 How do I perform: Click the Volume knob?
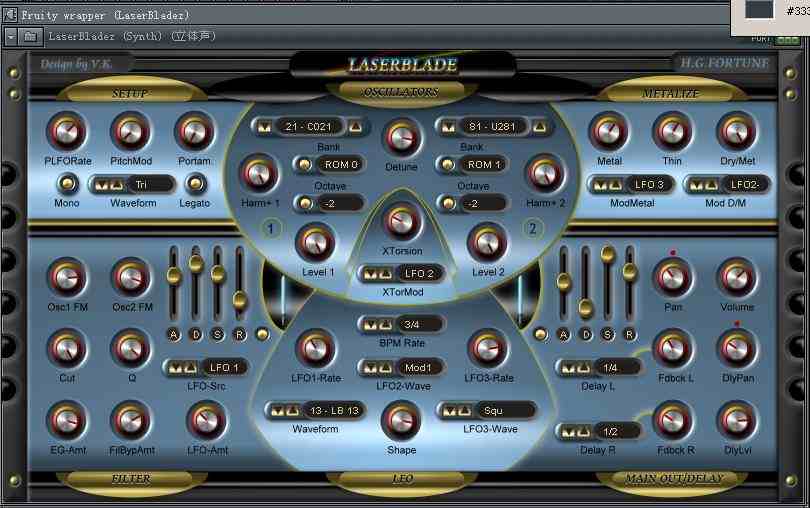click(737, 278)
